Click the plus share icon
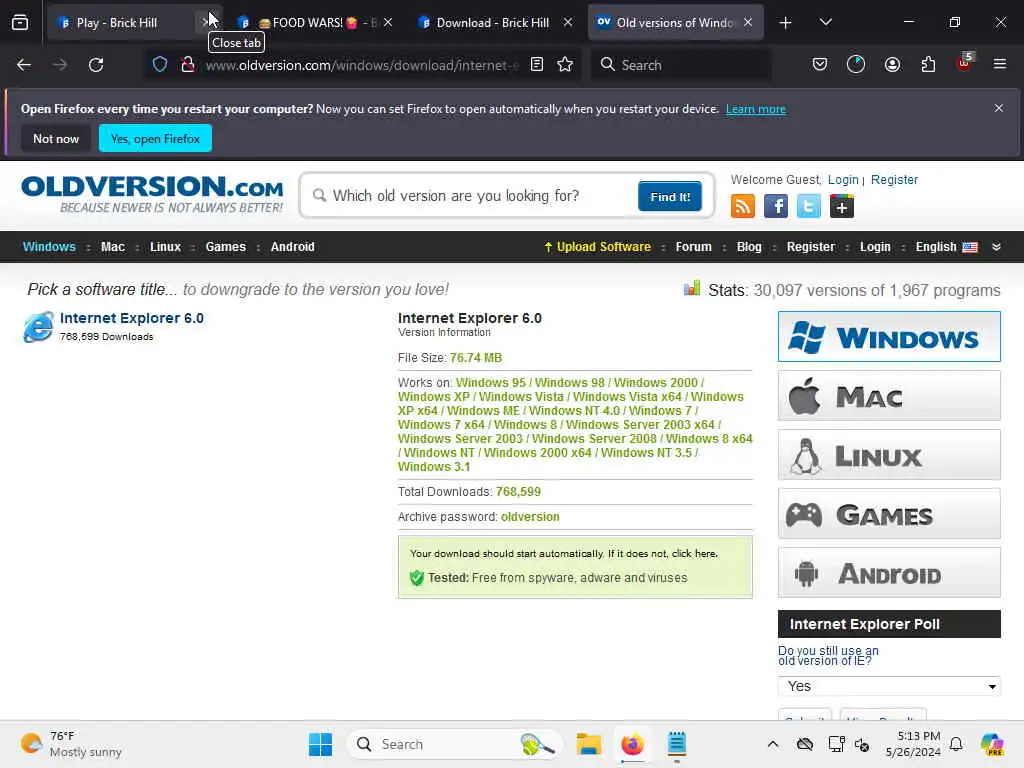1024x768 pixels. click(x=841, y=206)
